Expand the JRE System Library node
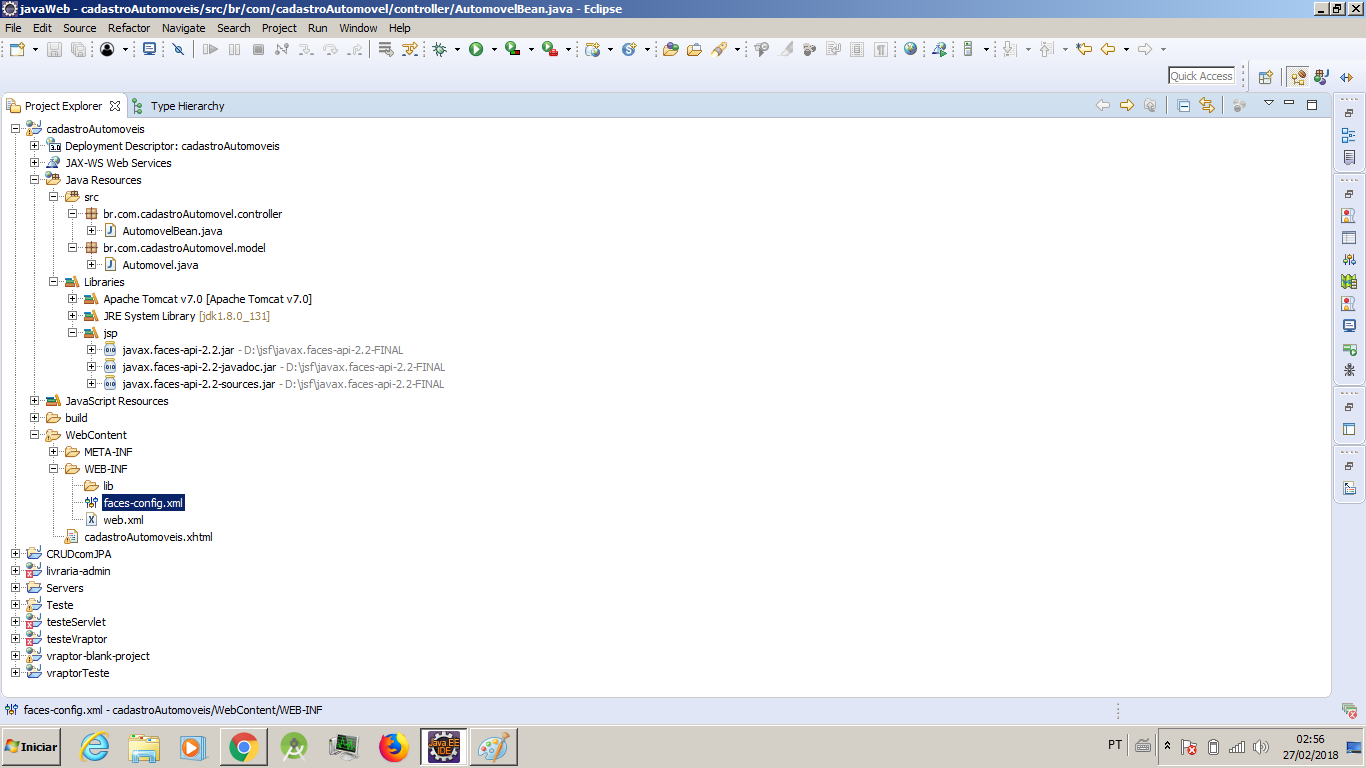Viewport: 1366px width, 768px height. point(73,316)
